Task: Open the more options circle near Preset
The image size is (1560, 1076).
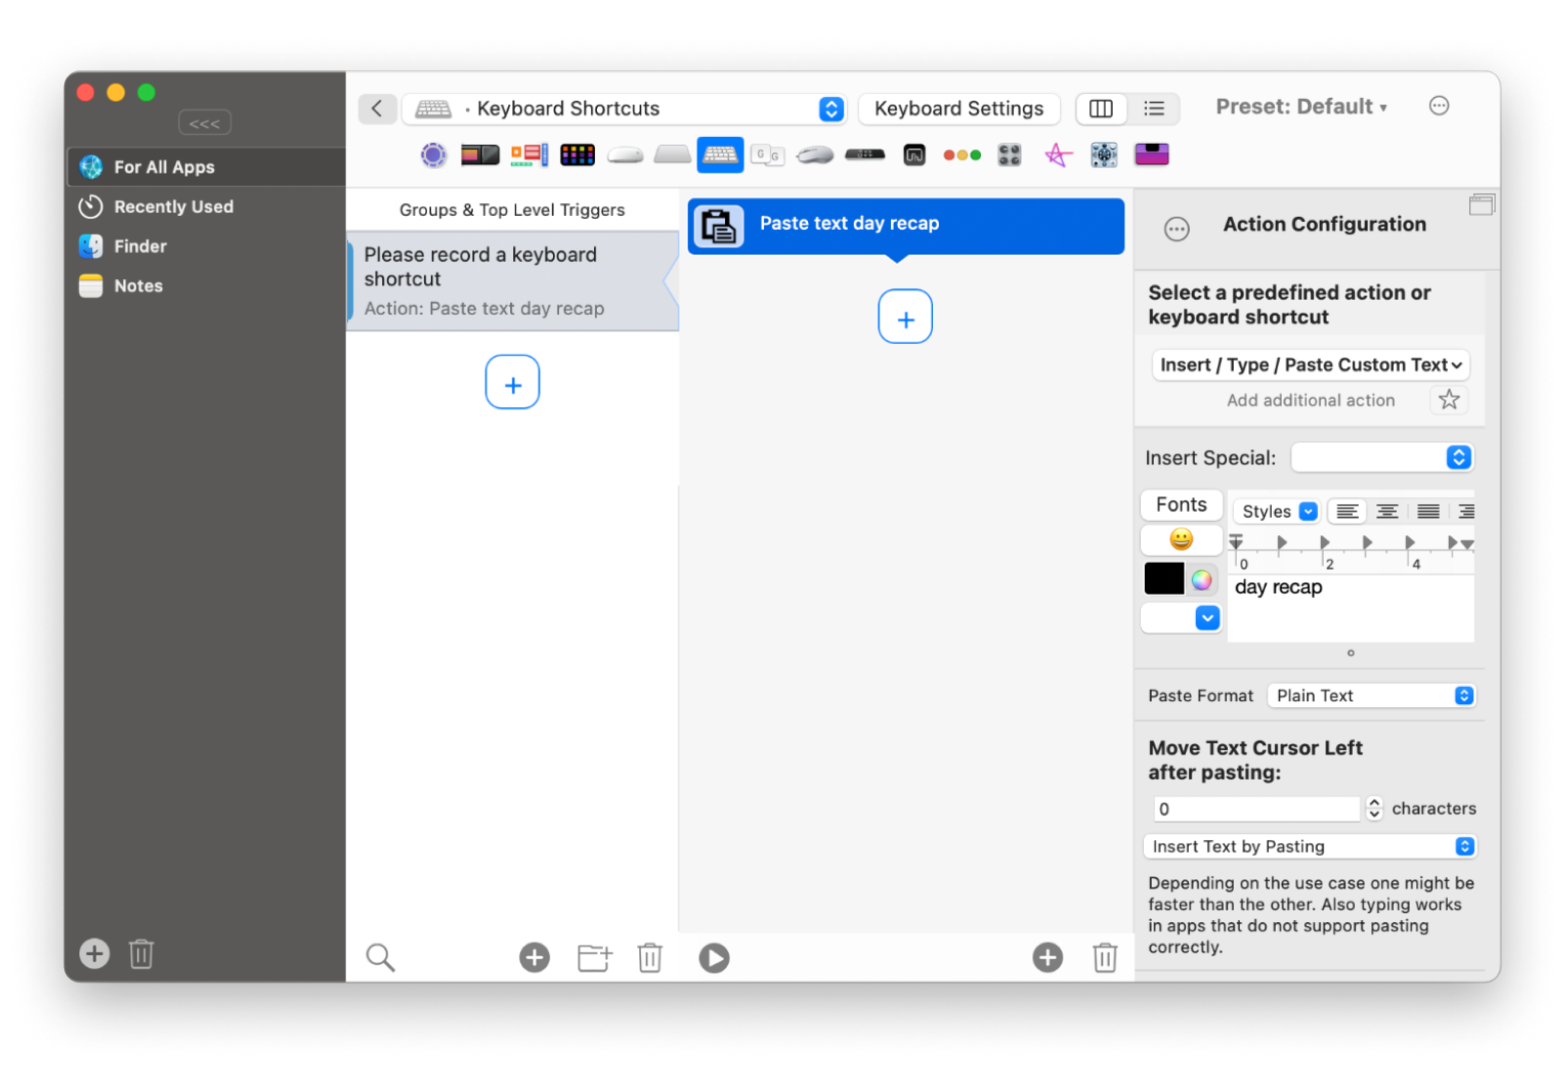Action: 1439,106
